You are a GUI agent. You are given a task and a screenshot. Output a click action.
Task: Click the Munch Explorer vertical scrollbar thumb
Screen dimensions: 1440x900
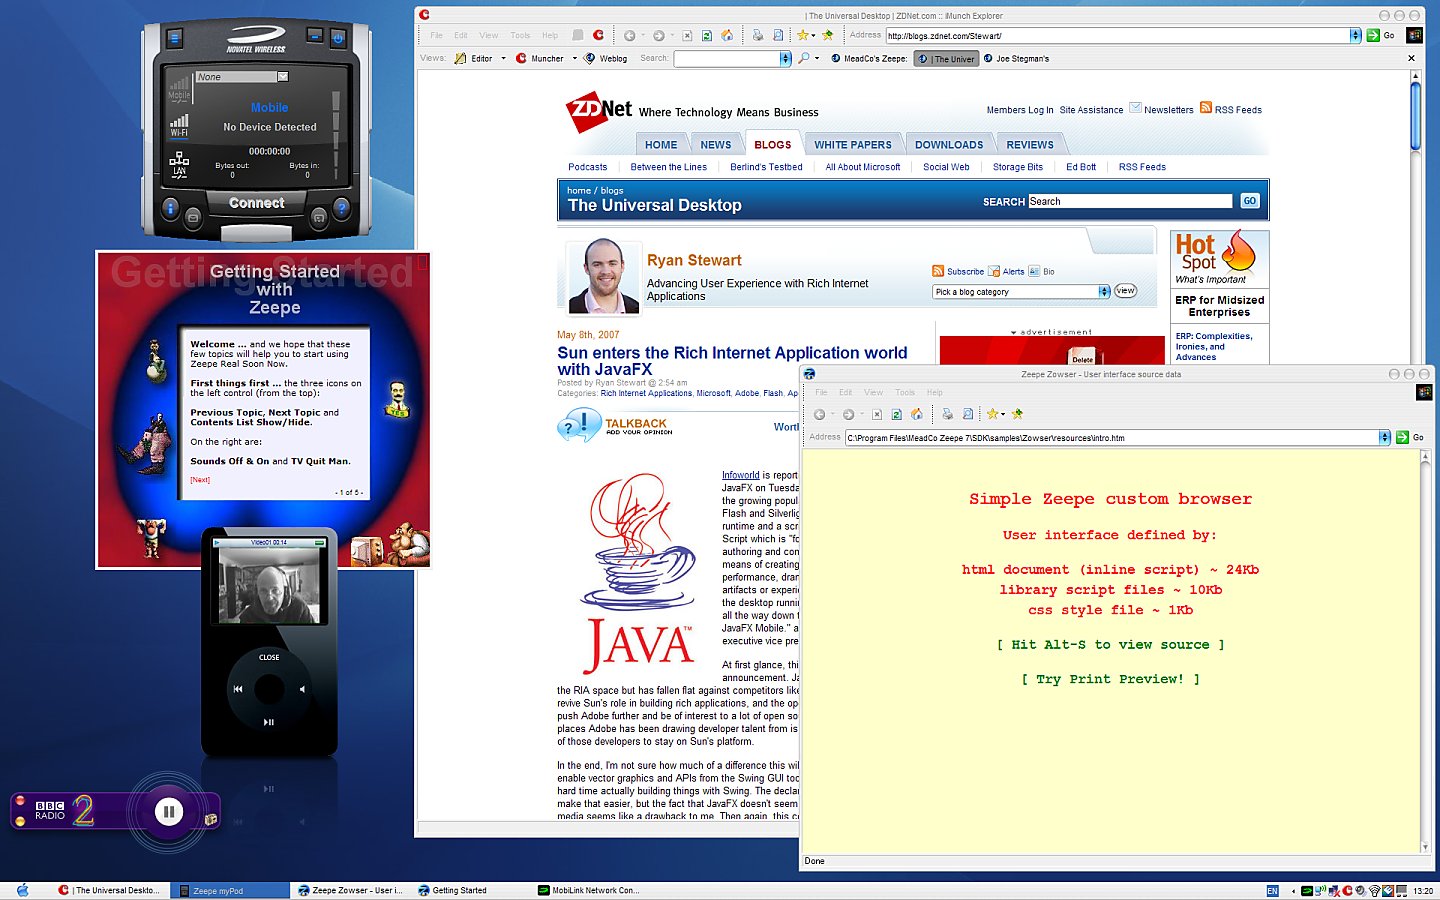(x=1415, y=118)
